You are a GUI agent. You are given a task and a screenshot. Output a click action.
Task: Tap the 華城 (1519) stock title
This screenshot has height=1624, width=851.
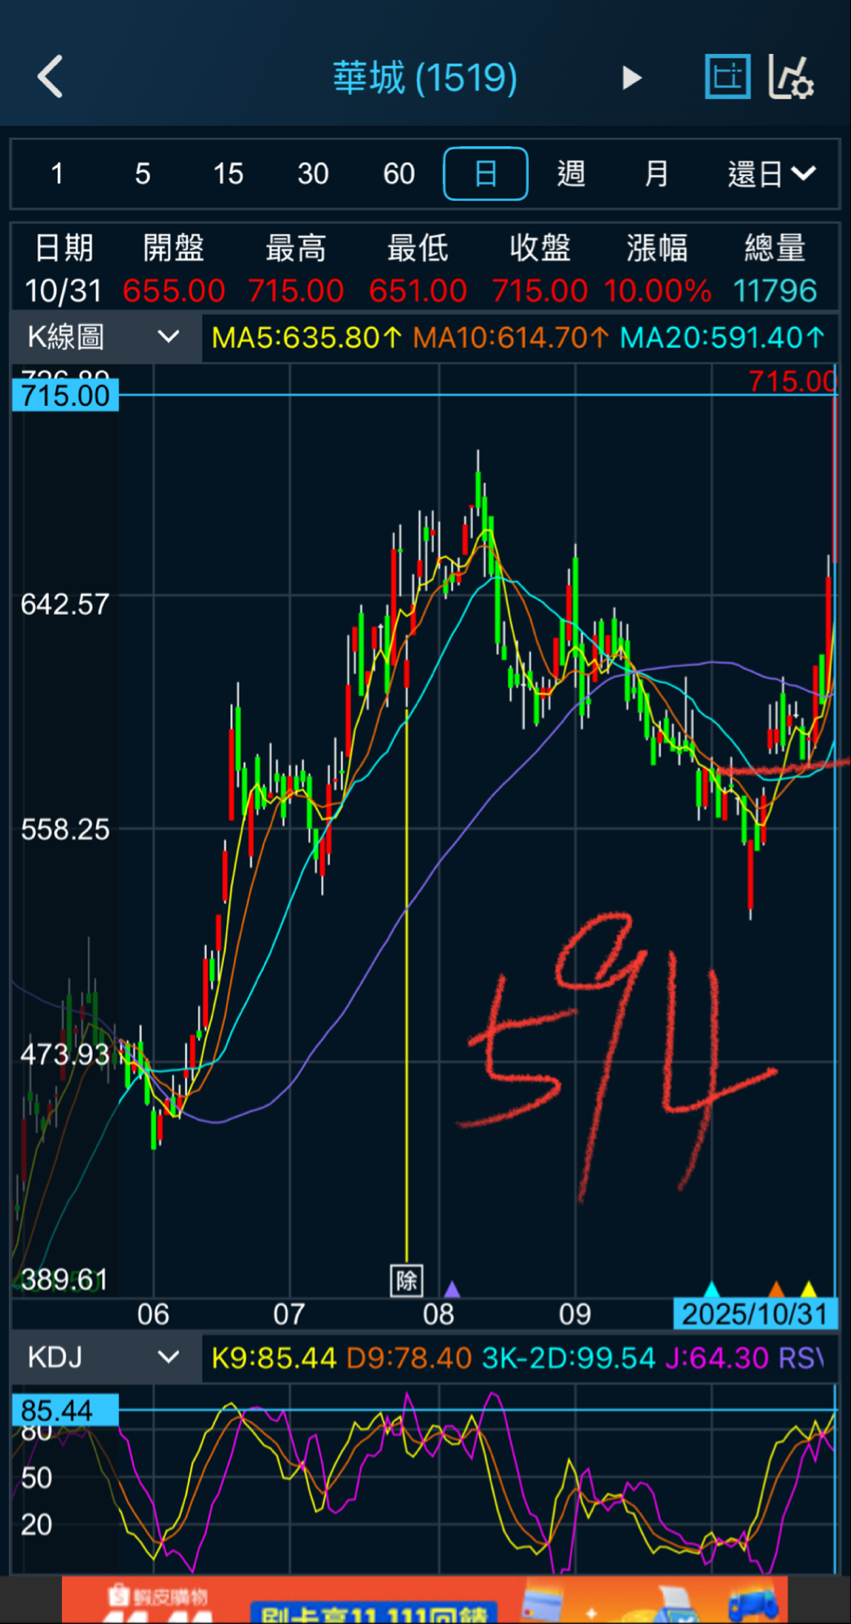pyautogui.click(x=425, y=78)
